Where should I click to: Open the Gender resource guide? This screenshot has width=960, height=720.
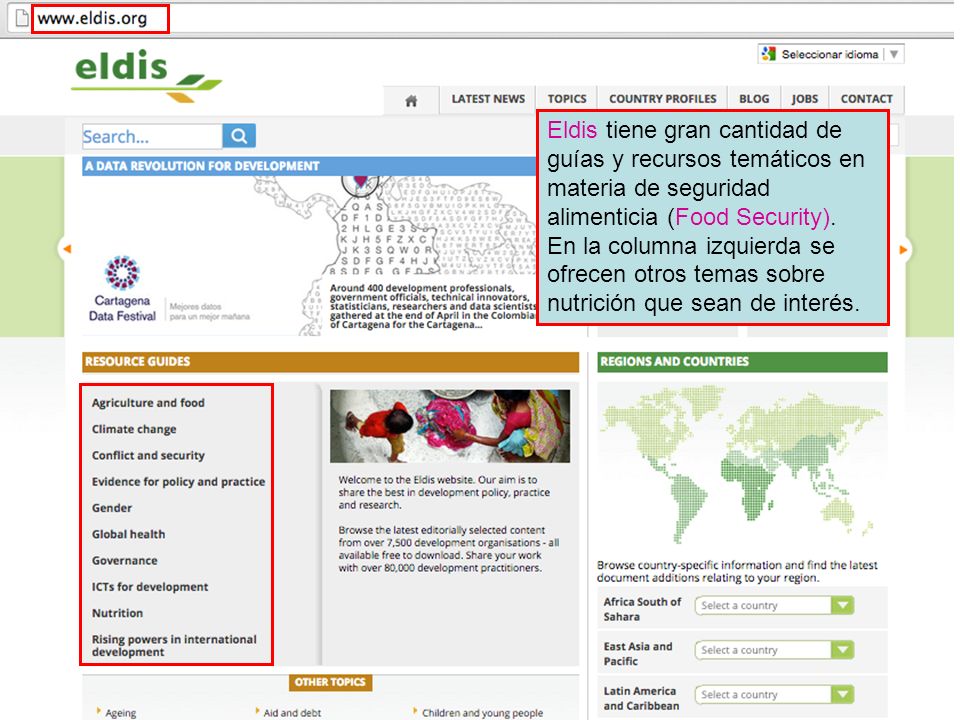tap(112, 508)
